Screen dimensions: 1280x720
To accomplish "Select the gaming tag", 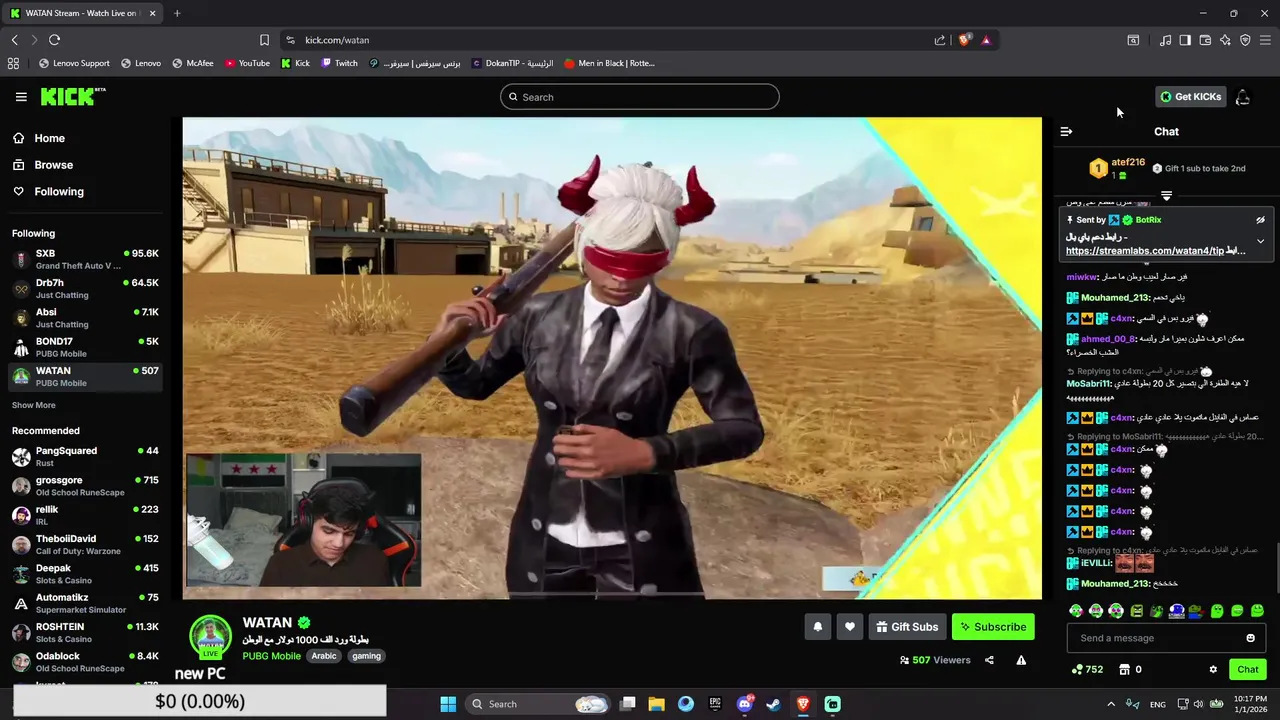I will click(366, 656).
